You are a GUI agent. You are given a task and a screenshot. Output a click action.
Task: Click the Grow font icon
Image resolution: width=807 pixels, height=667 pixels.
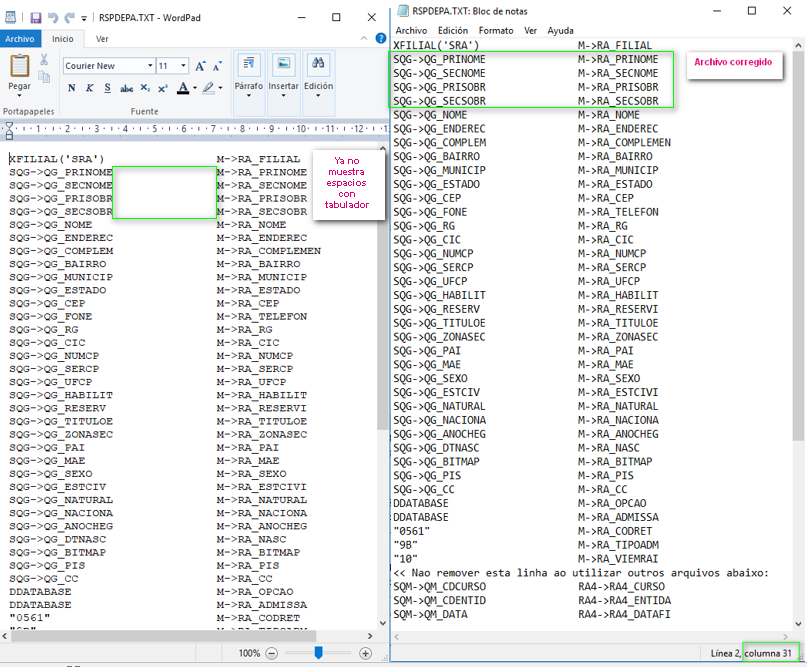pos(200,66)
